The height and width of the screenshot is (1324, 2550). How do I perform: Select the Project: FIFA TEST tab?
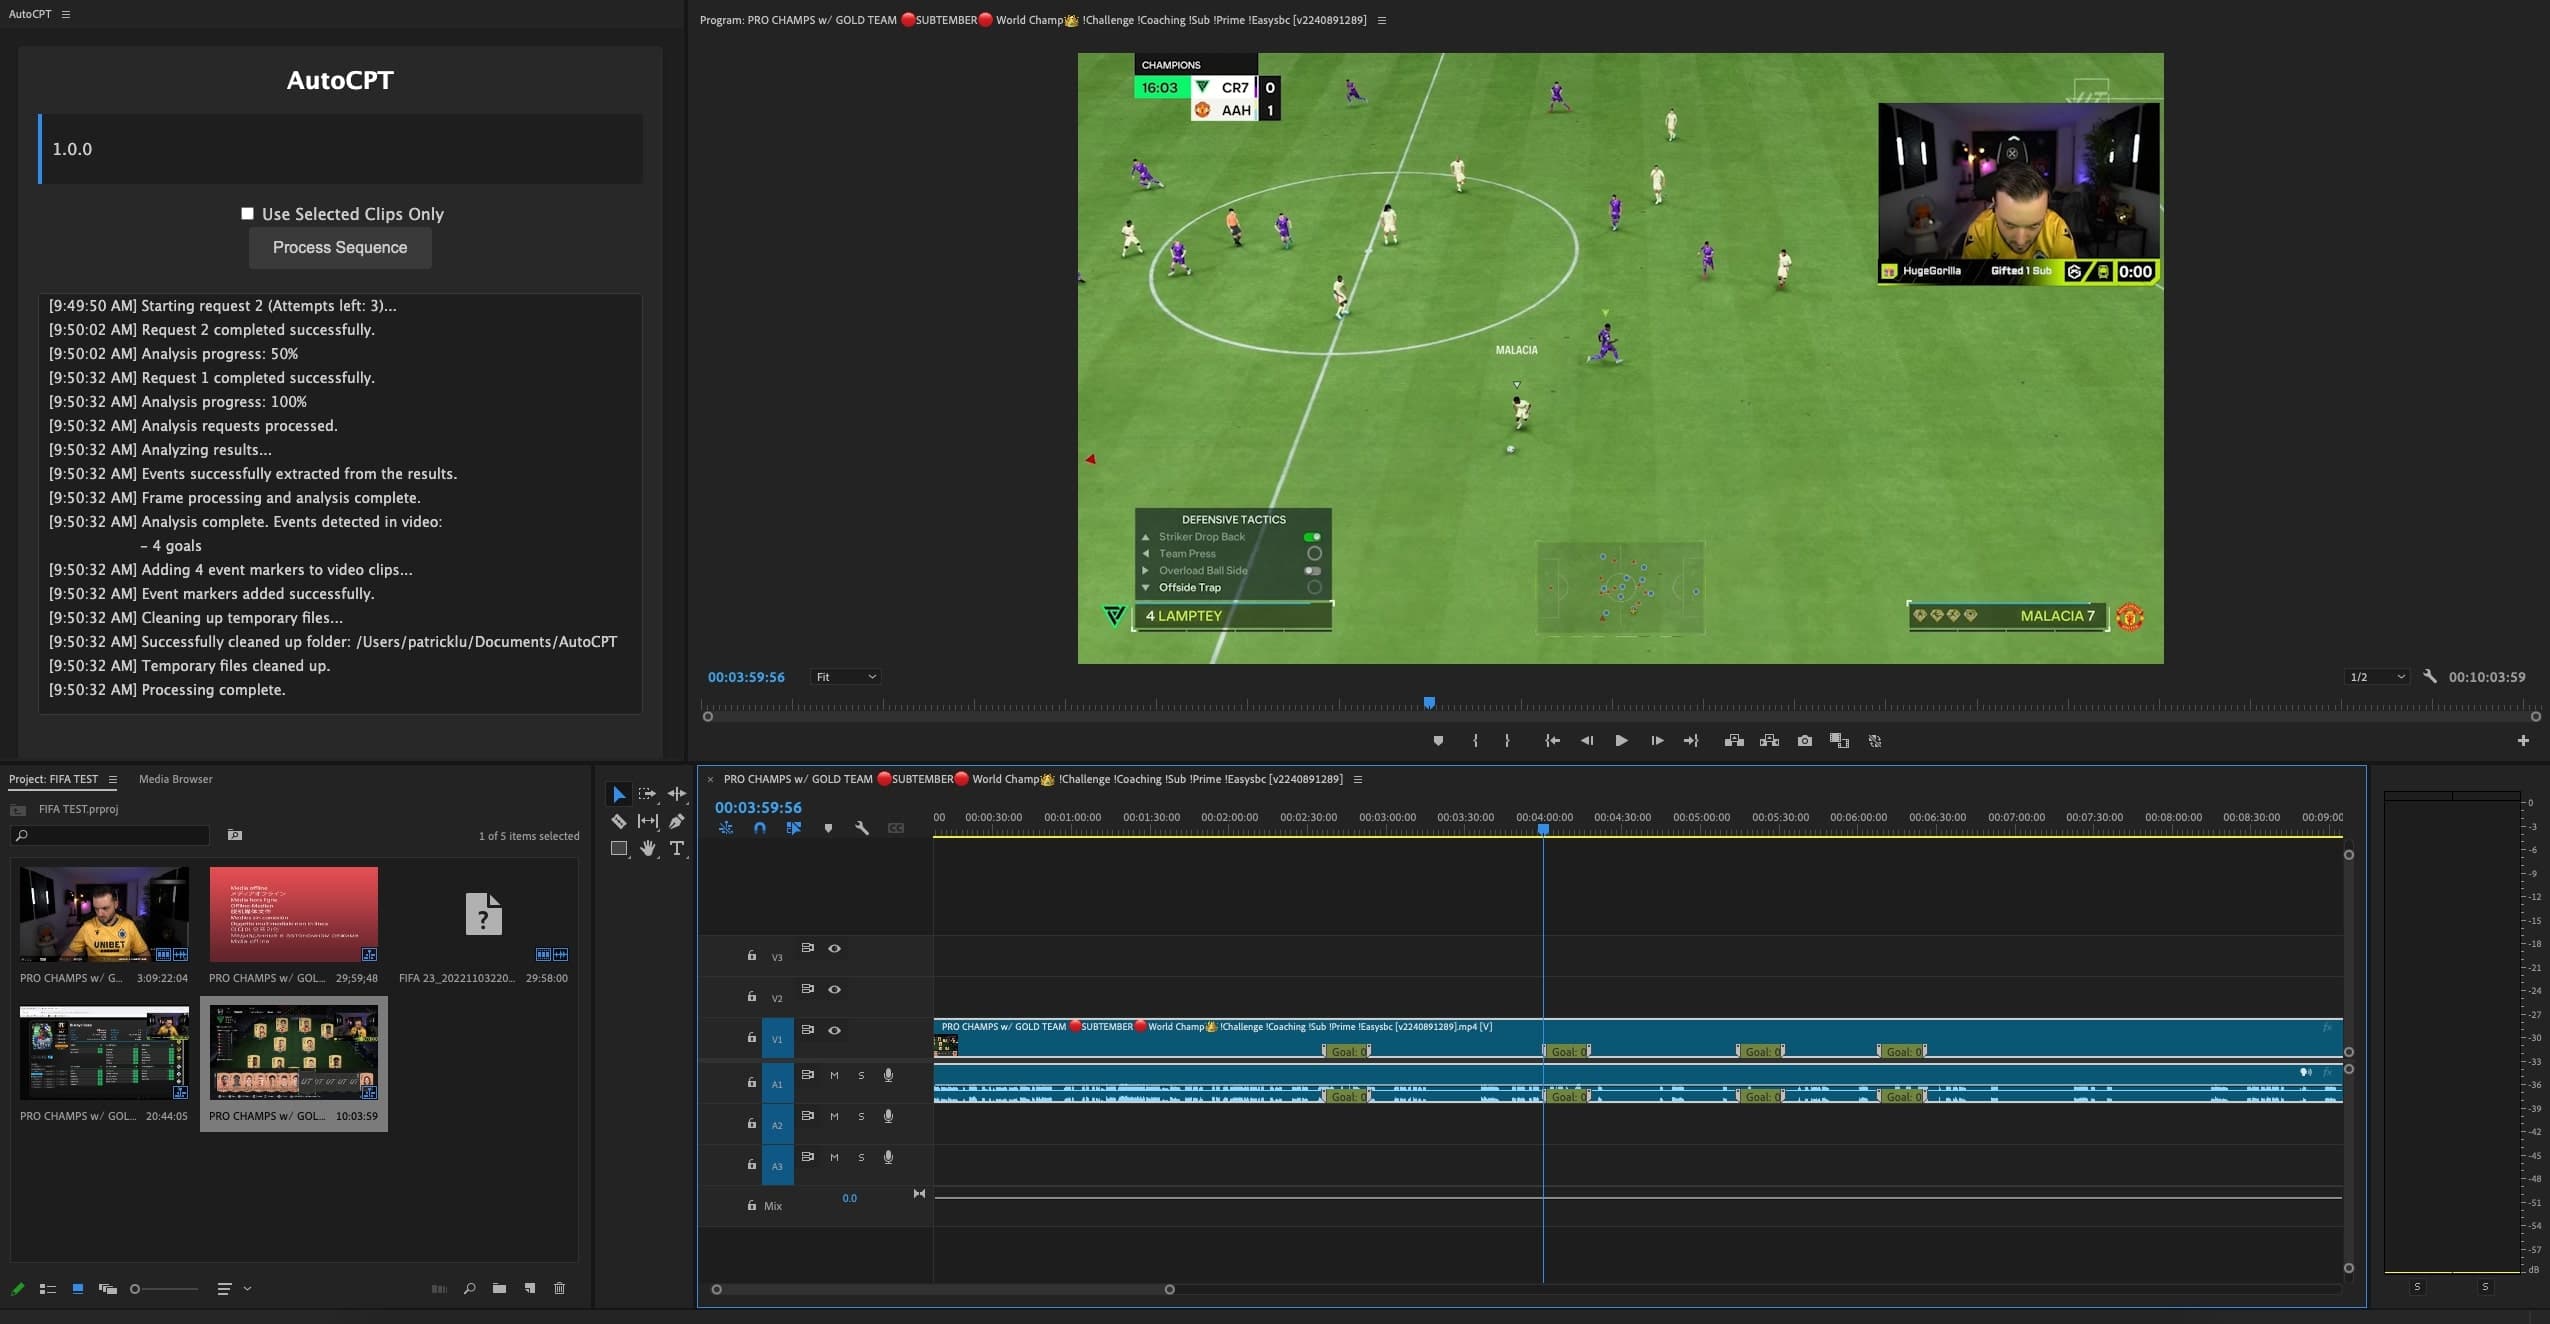tap(53, 779)
